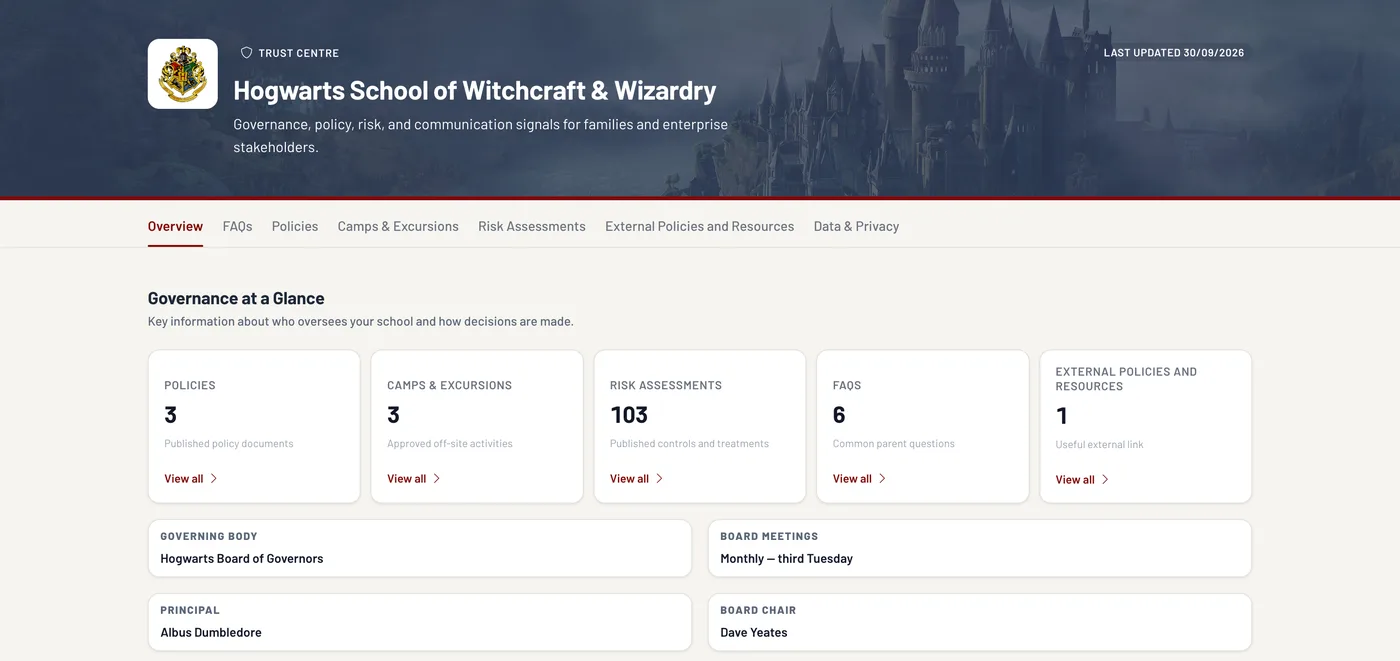Screen dimensions: 1400x661
Task: Click the Useful external link caption
Action: click(x=1100, y=445)
